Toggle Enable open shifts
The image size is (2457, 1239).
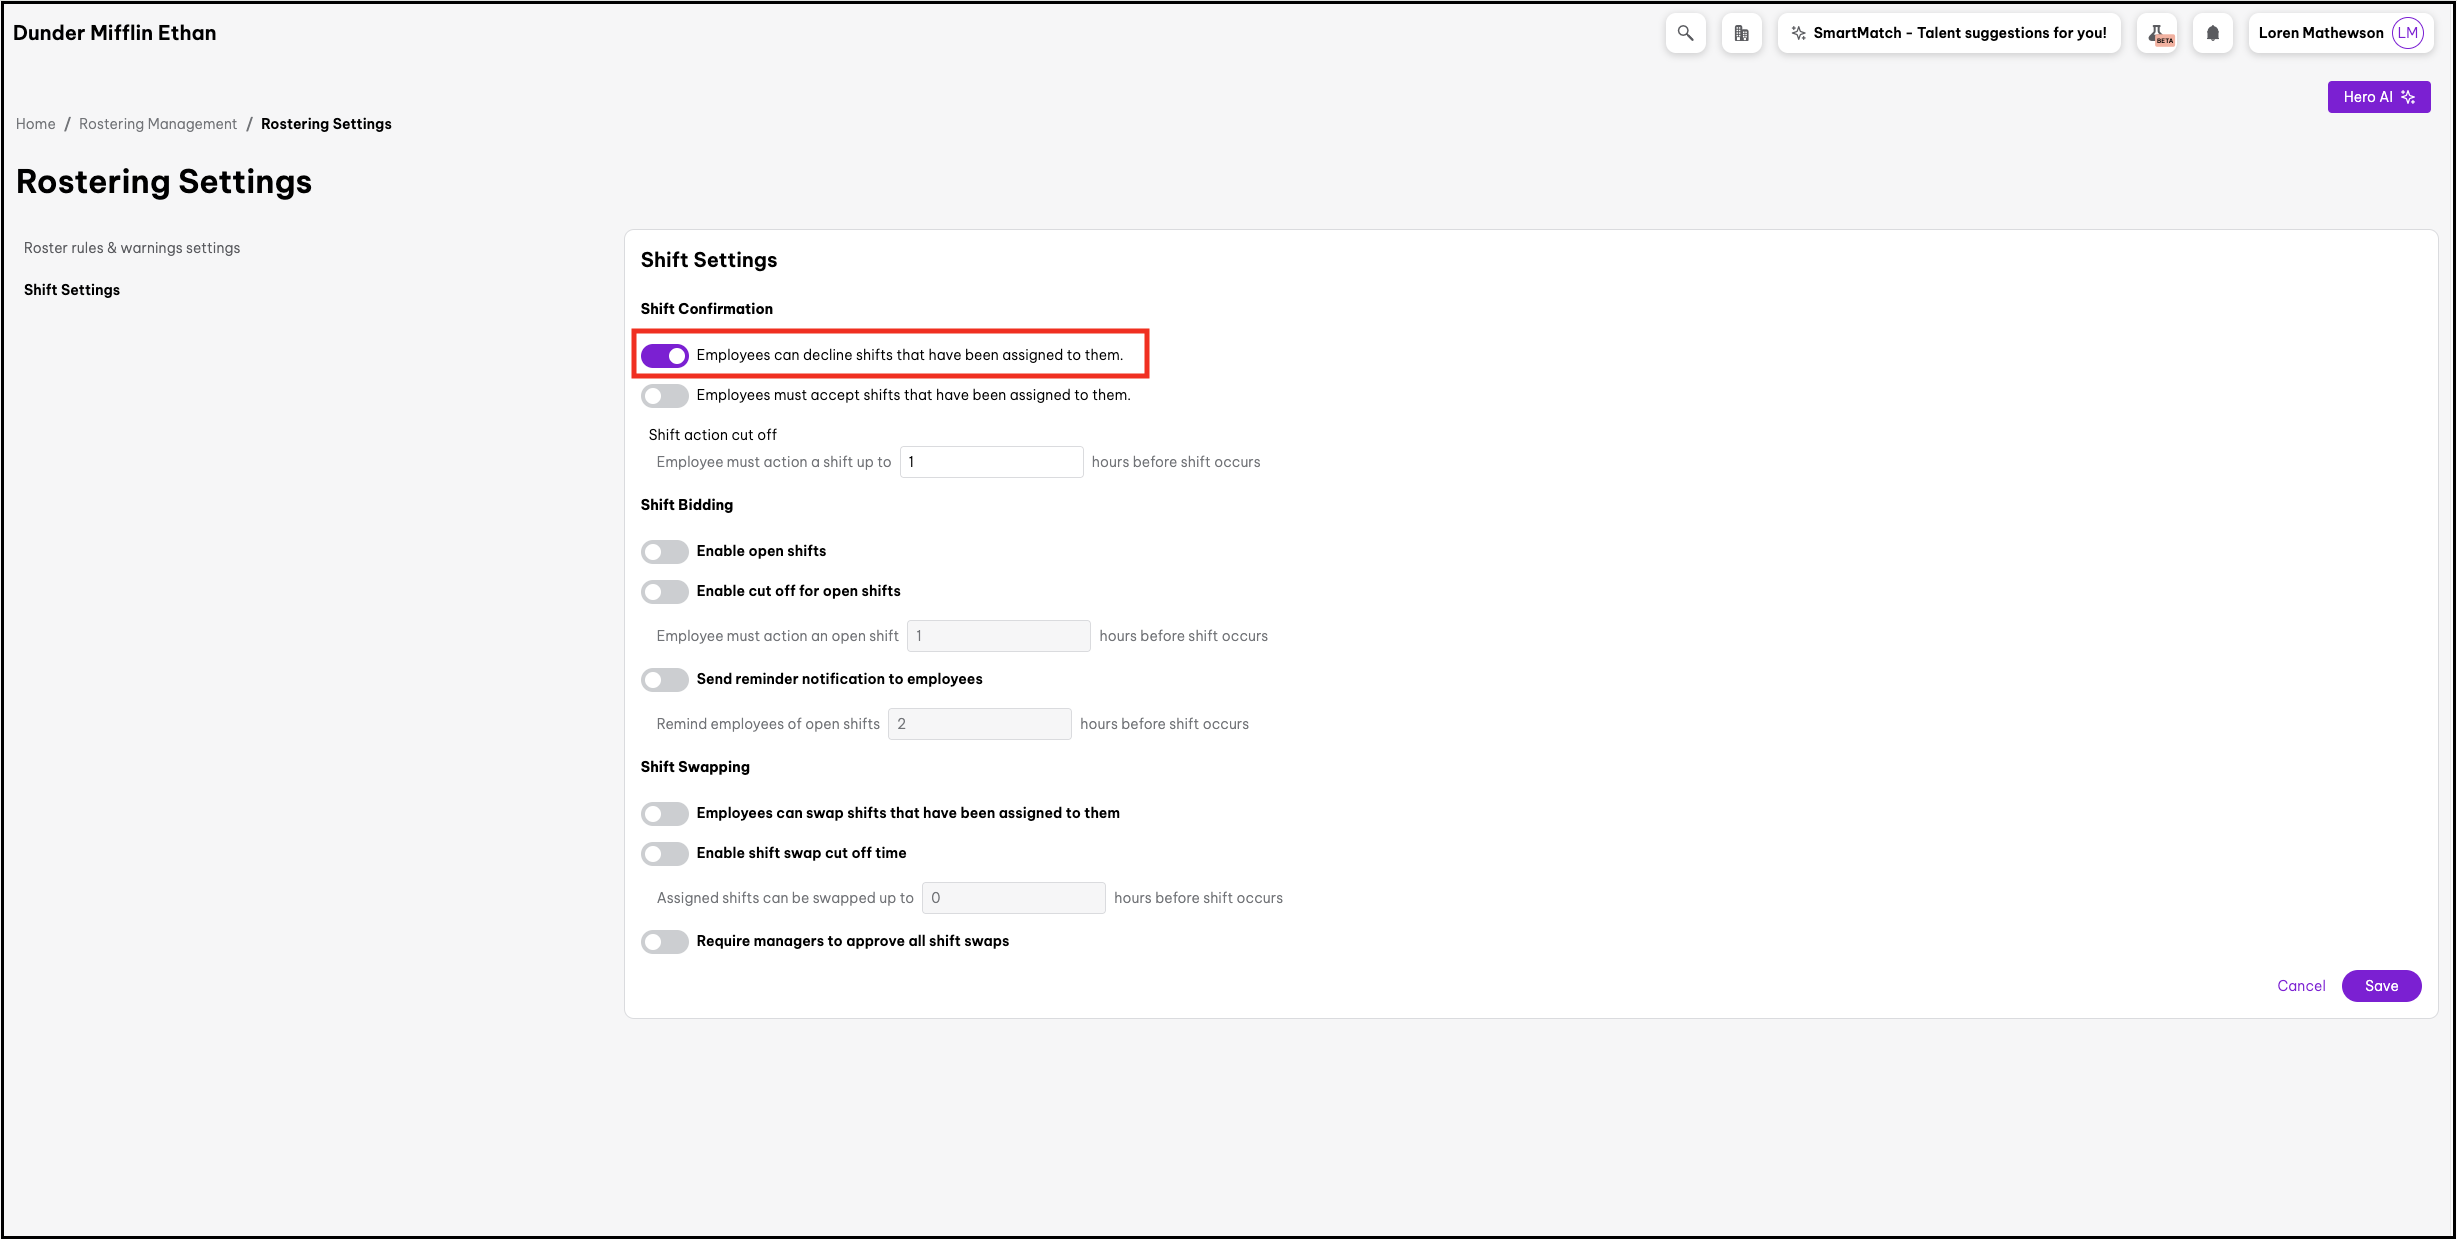(x=665, y=551)
